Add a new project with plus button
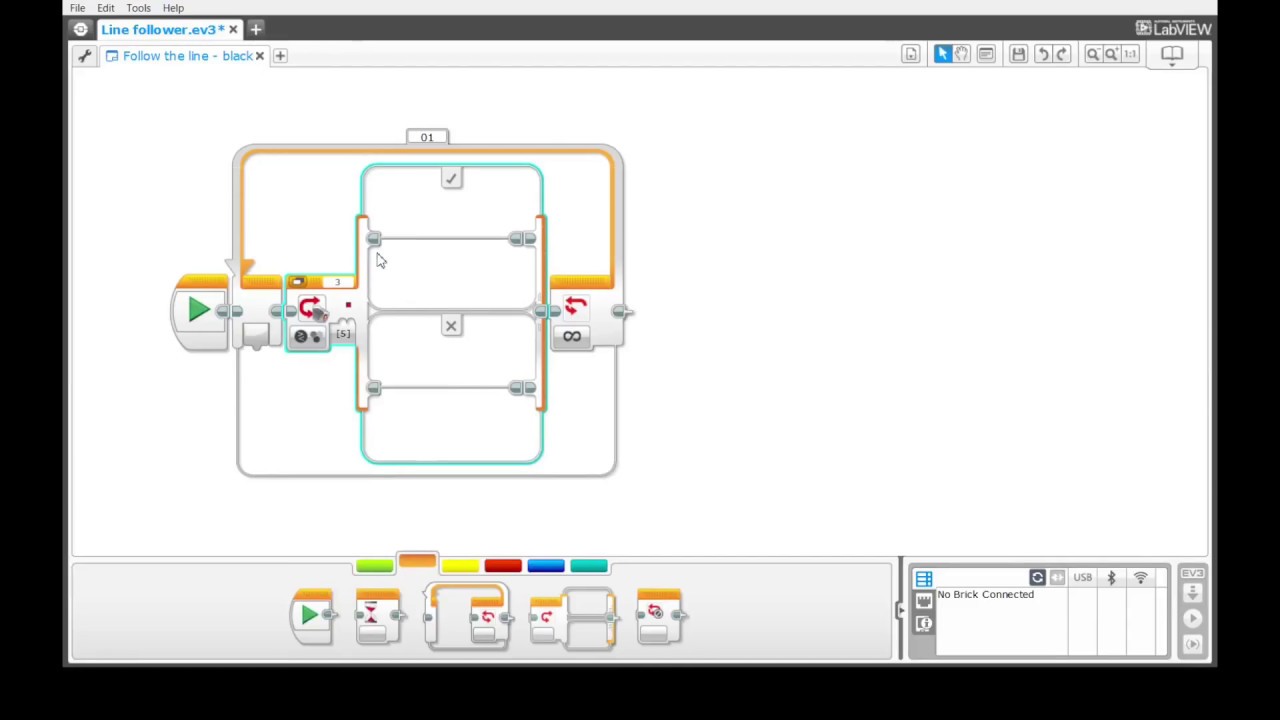Screen dimensions: 1280x720 coord(256,29)
